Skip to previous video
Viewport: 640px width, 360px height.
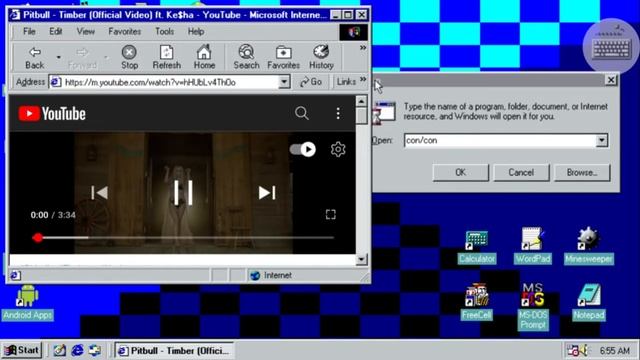[x=99, y=193]
